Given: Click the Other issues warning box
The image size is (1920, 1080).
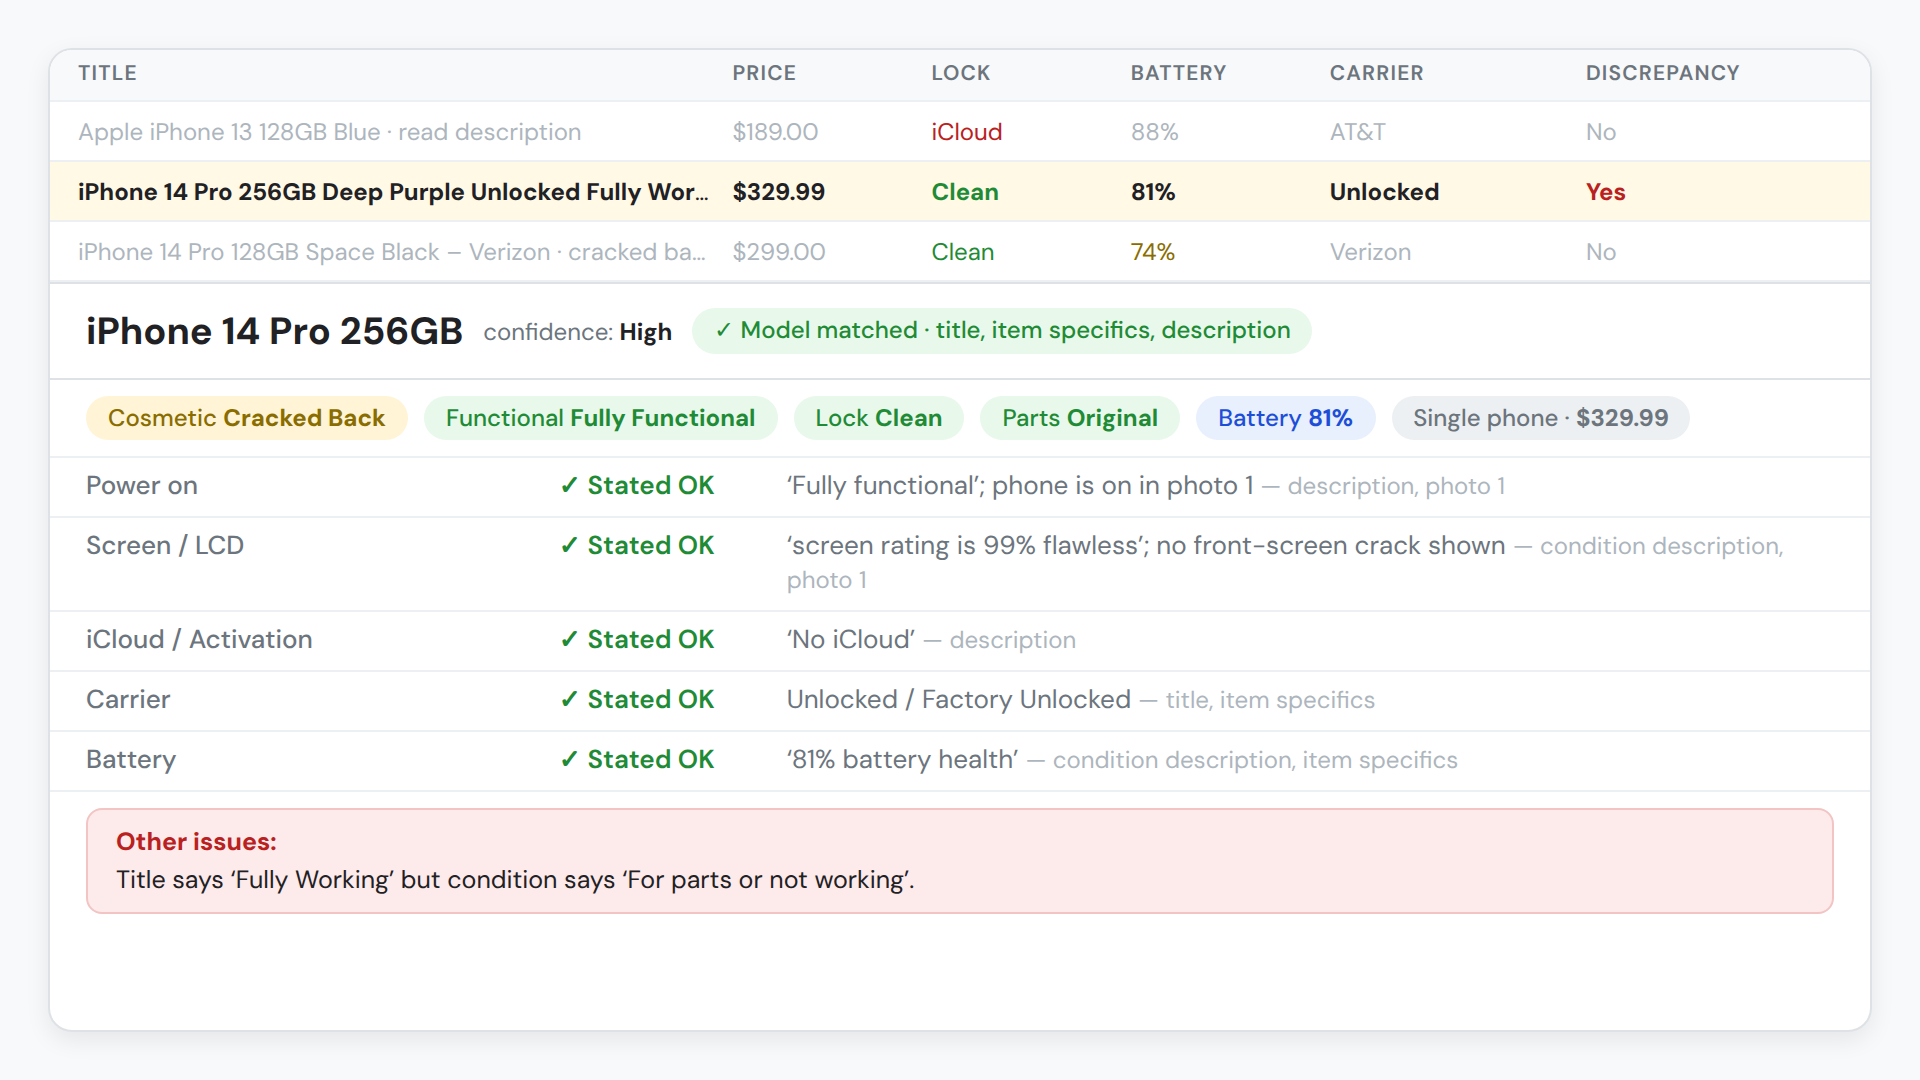Looking at the screenshot, I should (x=960, y=861).
